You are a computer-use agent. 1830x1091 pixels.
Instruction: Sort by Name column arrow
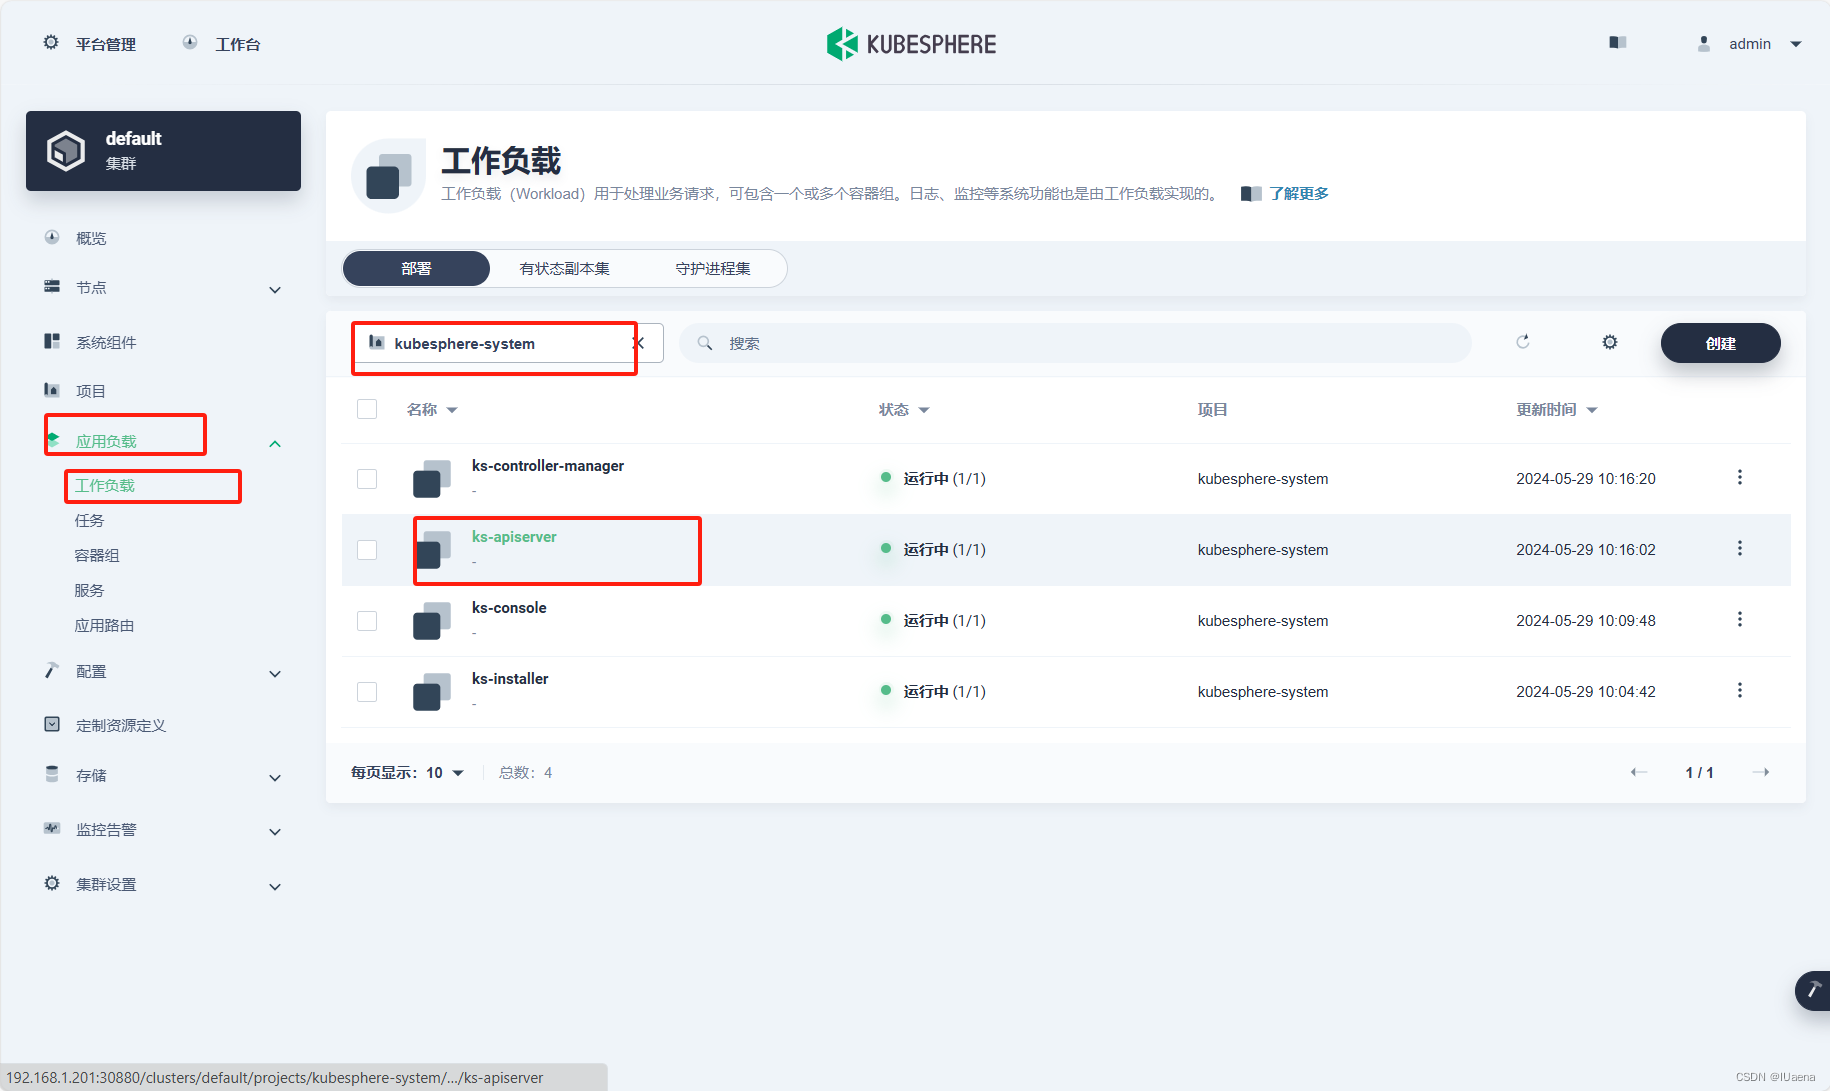(x=452, y=410)
